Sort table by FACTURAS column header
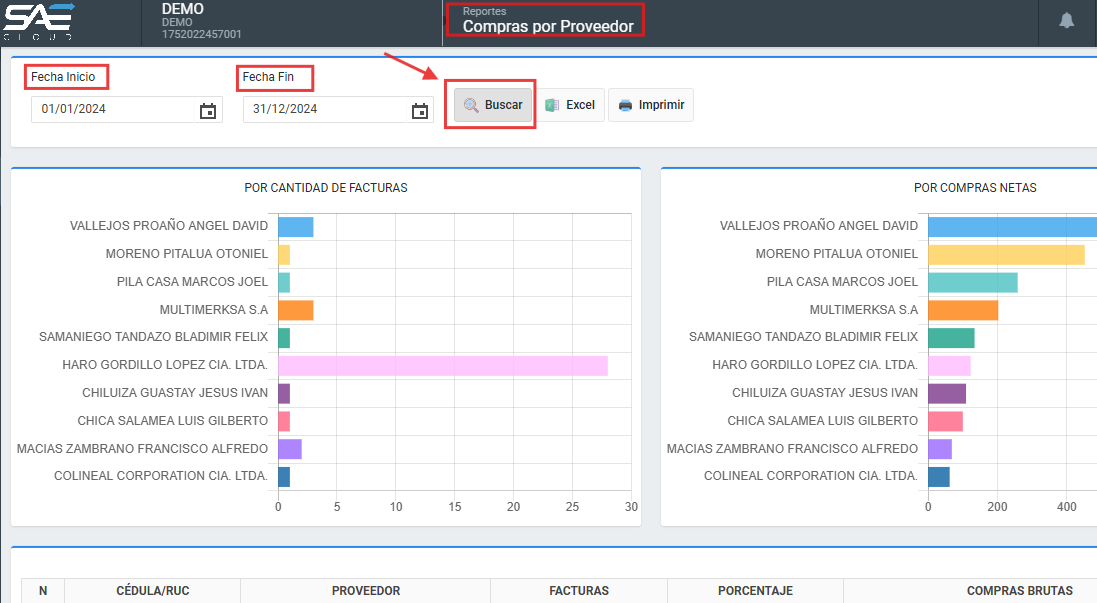The image size is (1097, 603). 579,591
